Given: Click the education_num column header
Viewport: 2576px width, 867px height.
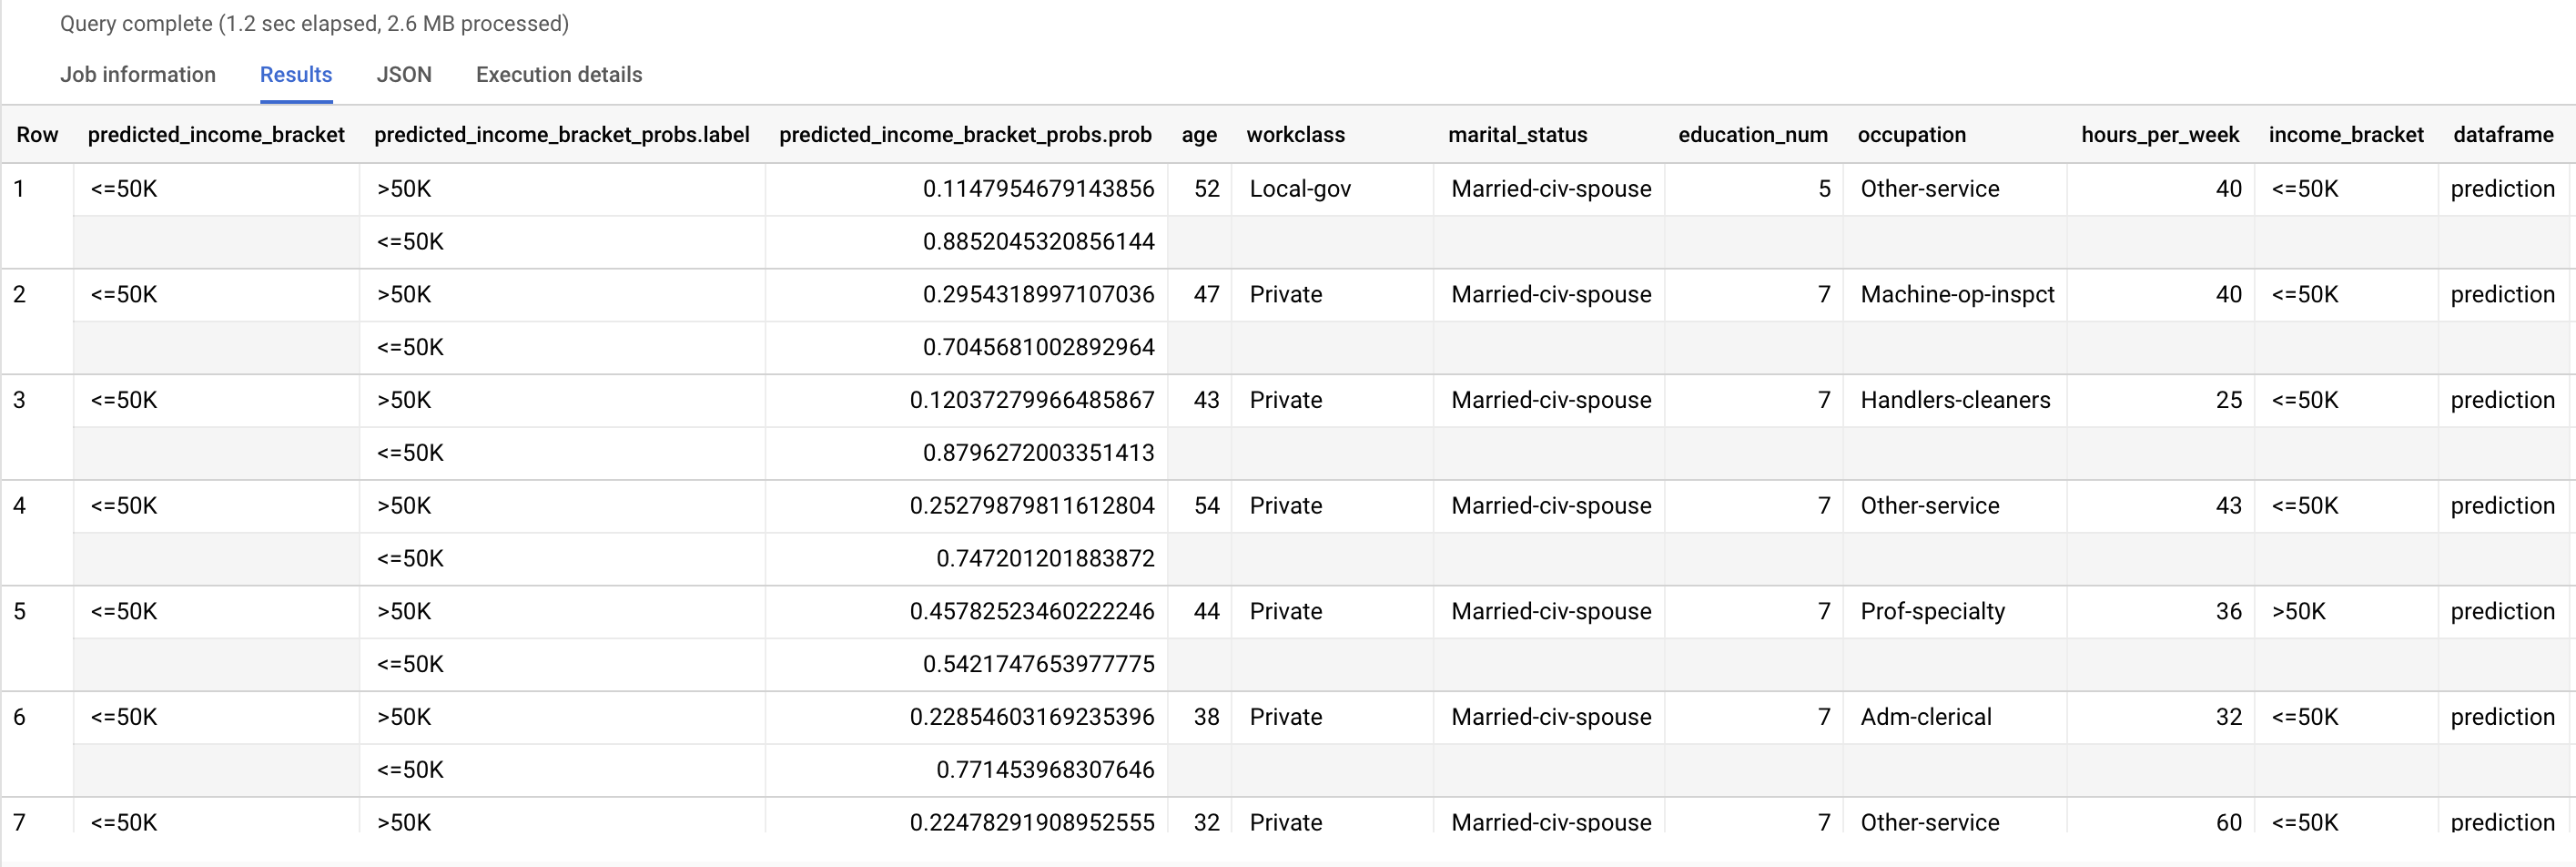Looking at the screenshot, I should tap(1752, 135).
